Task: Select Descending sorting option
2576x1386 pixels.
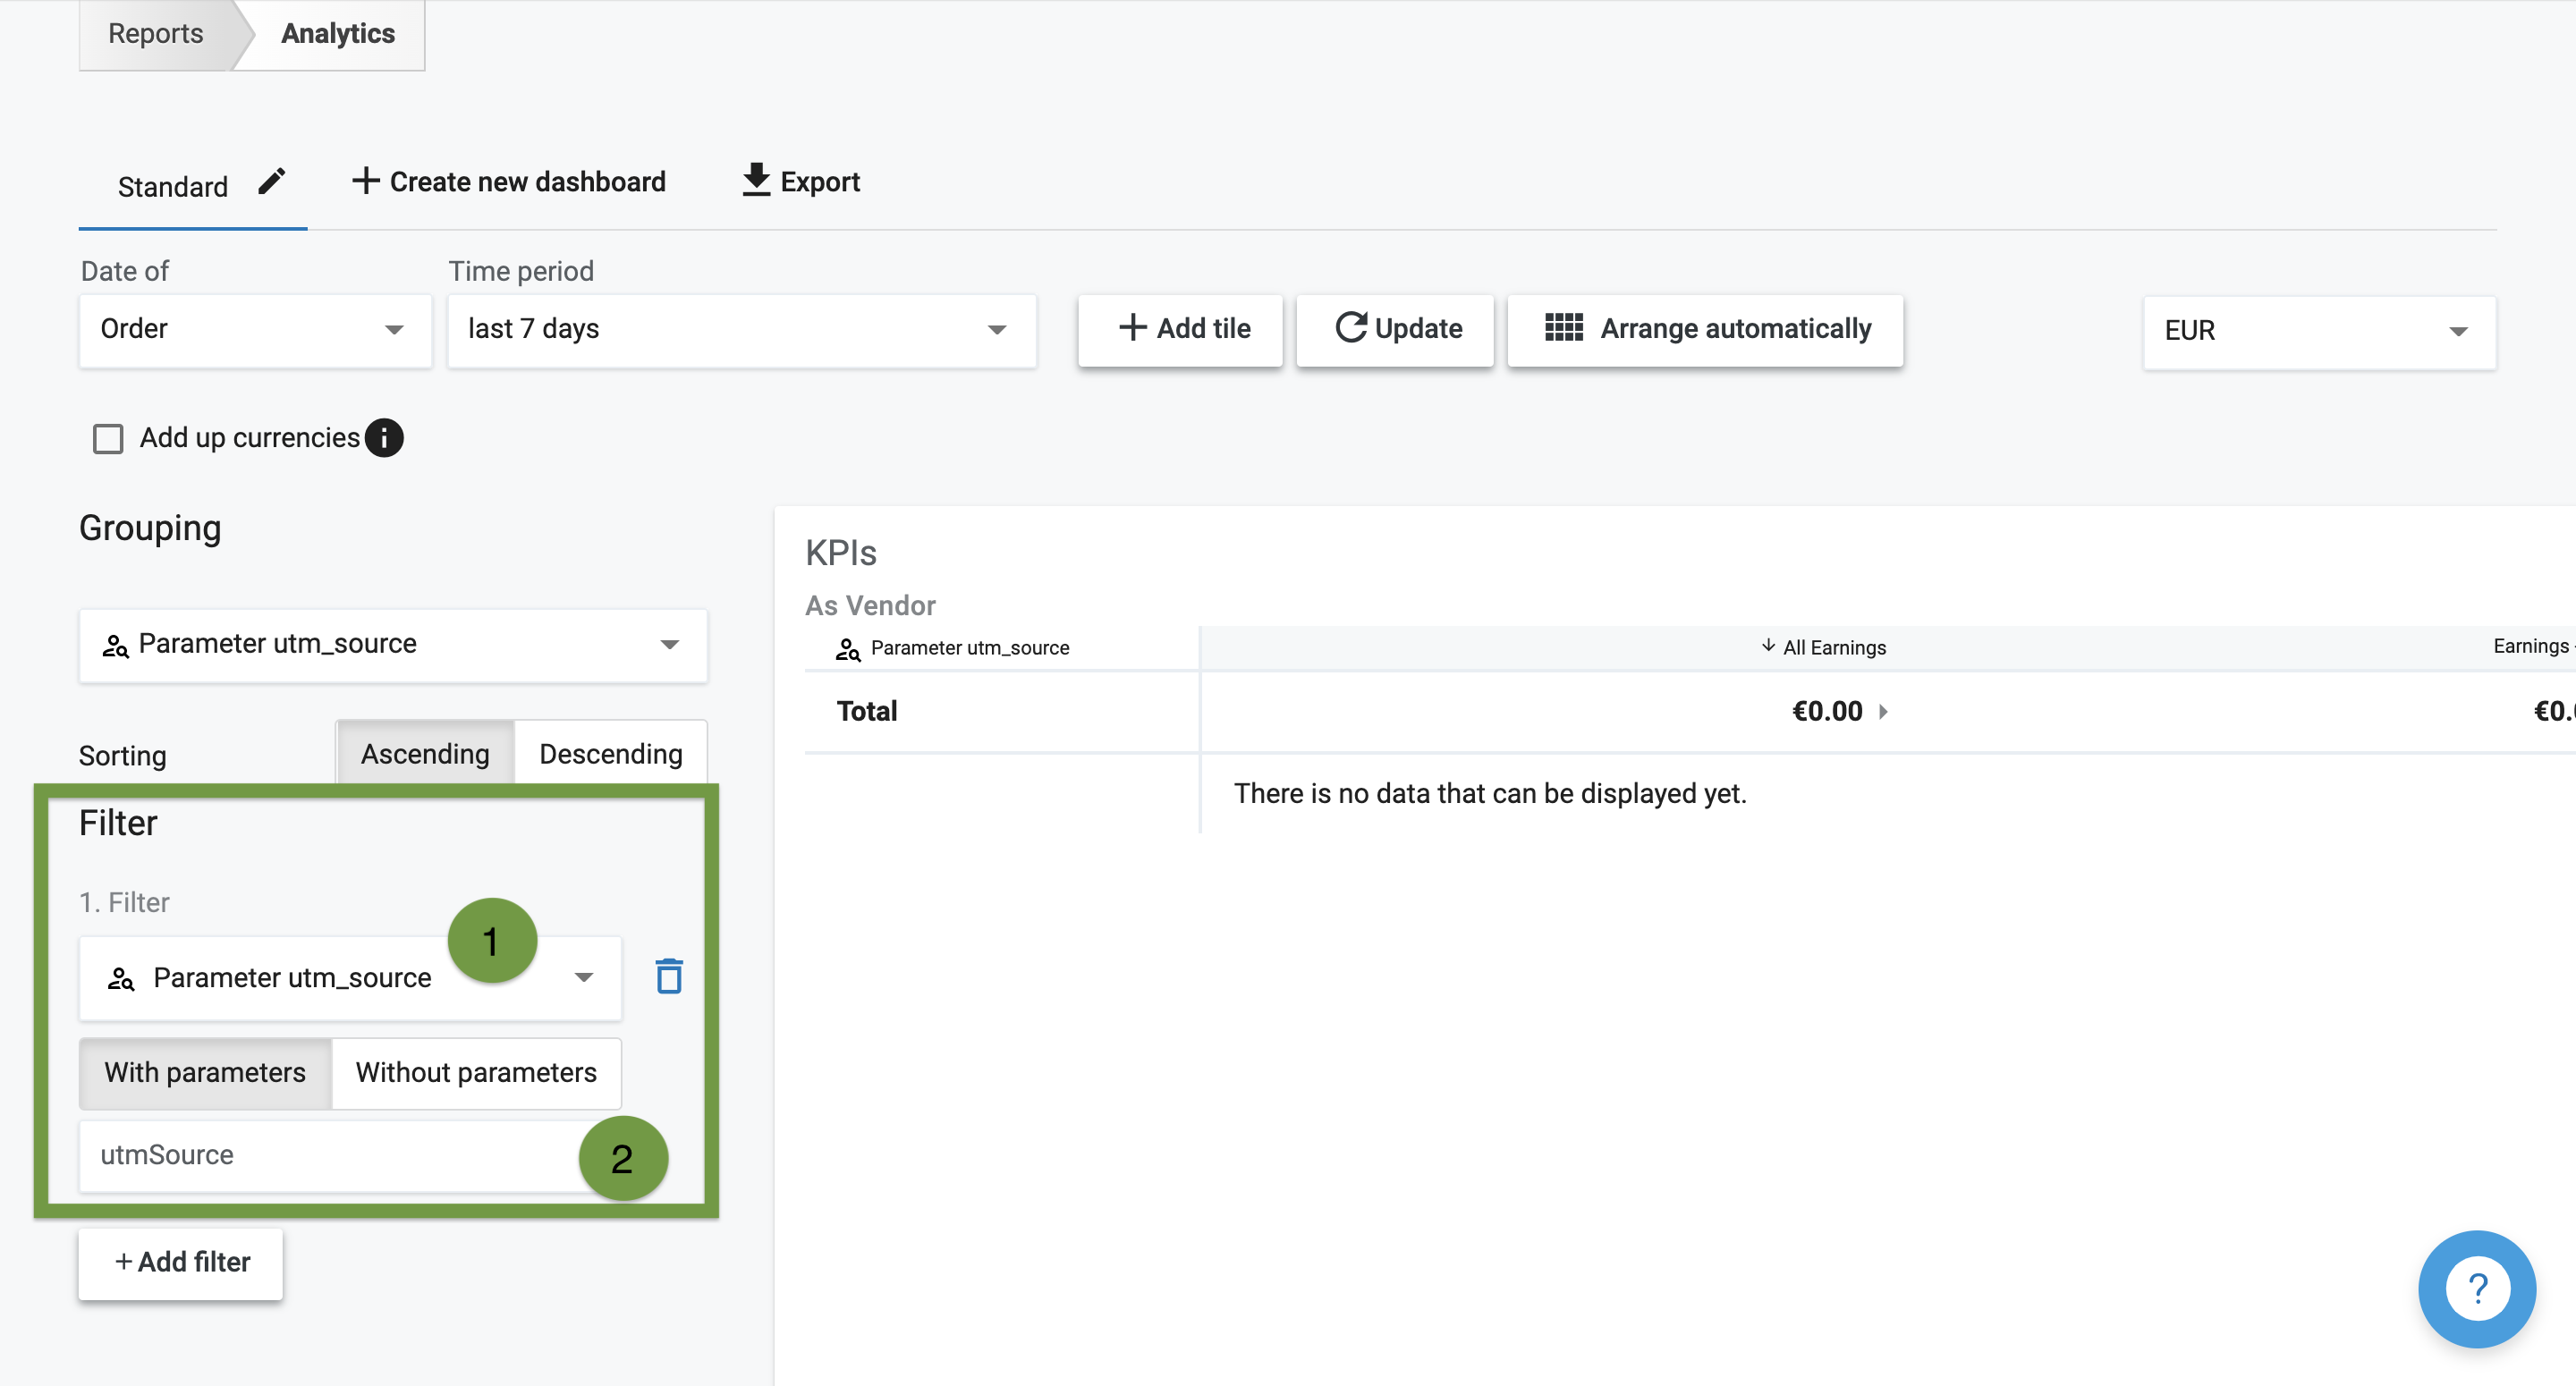Action: 610,754
